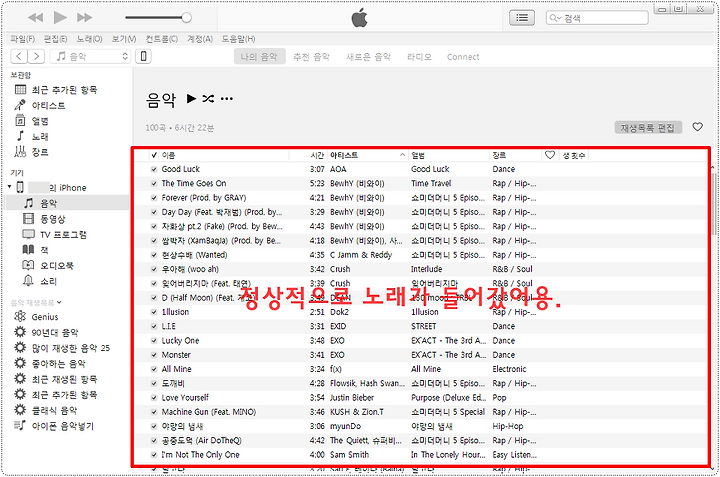The image size is (720, 477).
Task: Select 아티스트 in the library sidebar
Action: pyautogui.click(x=48, y=105)
